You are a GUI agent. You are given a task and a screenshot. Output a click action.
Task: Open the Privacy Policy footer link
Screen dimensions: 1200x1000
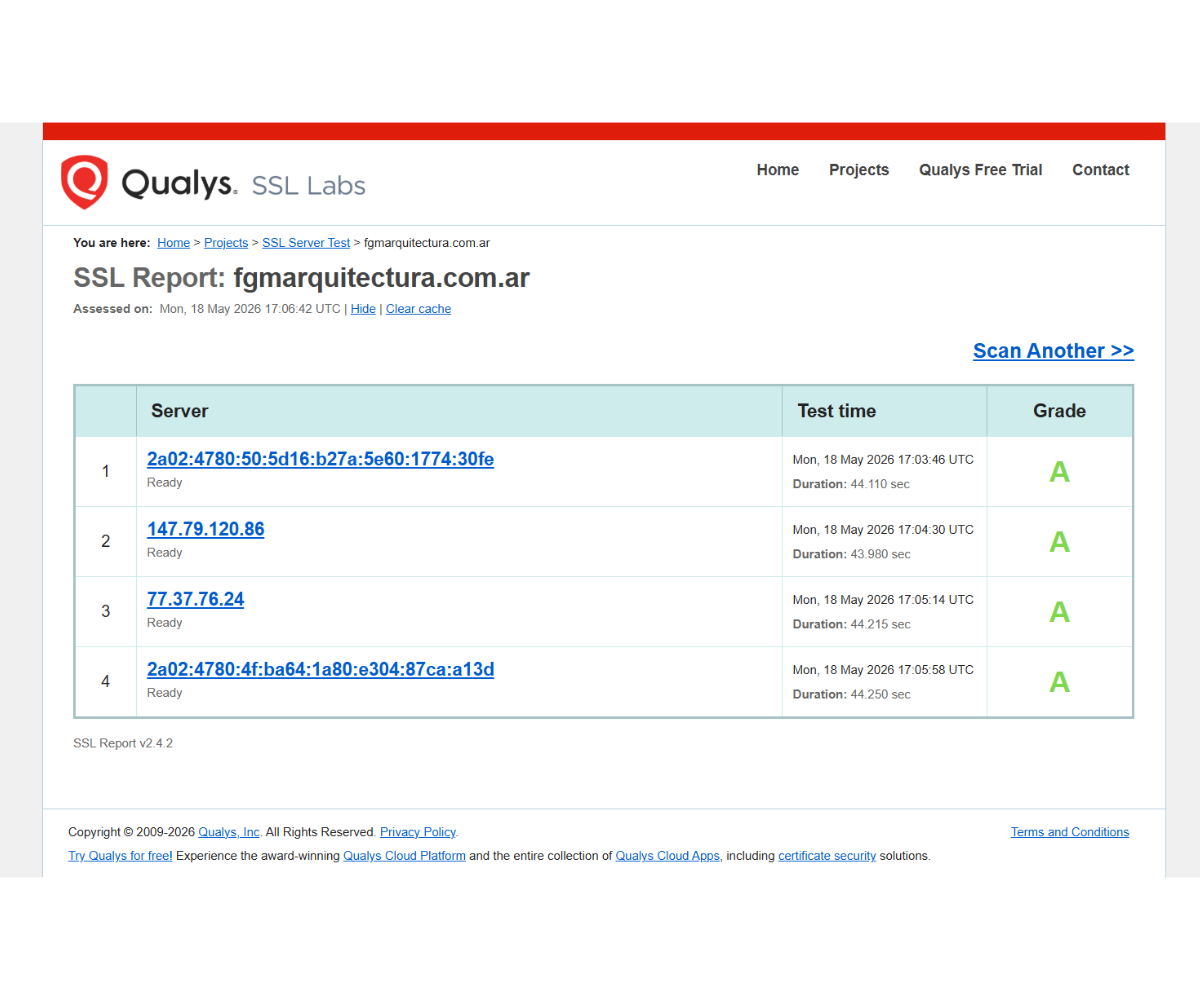click(417, 832)
